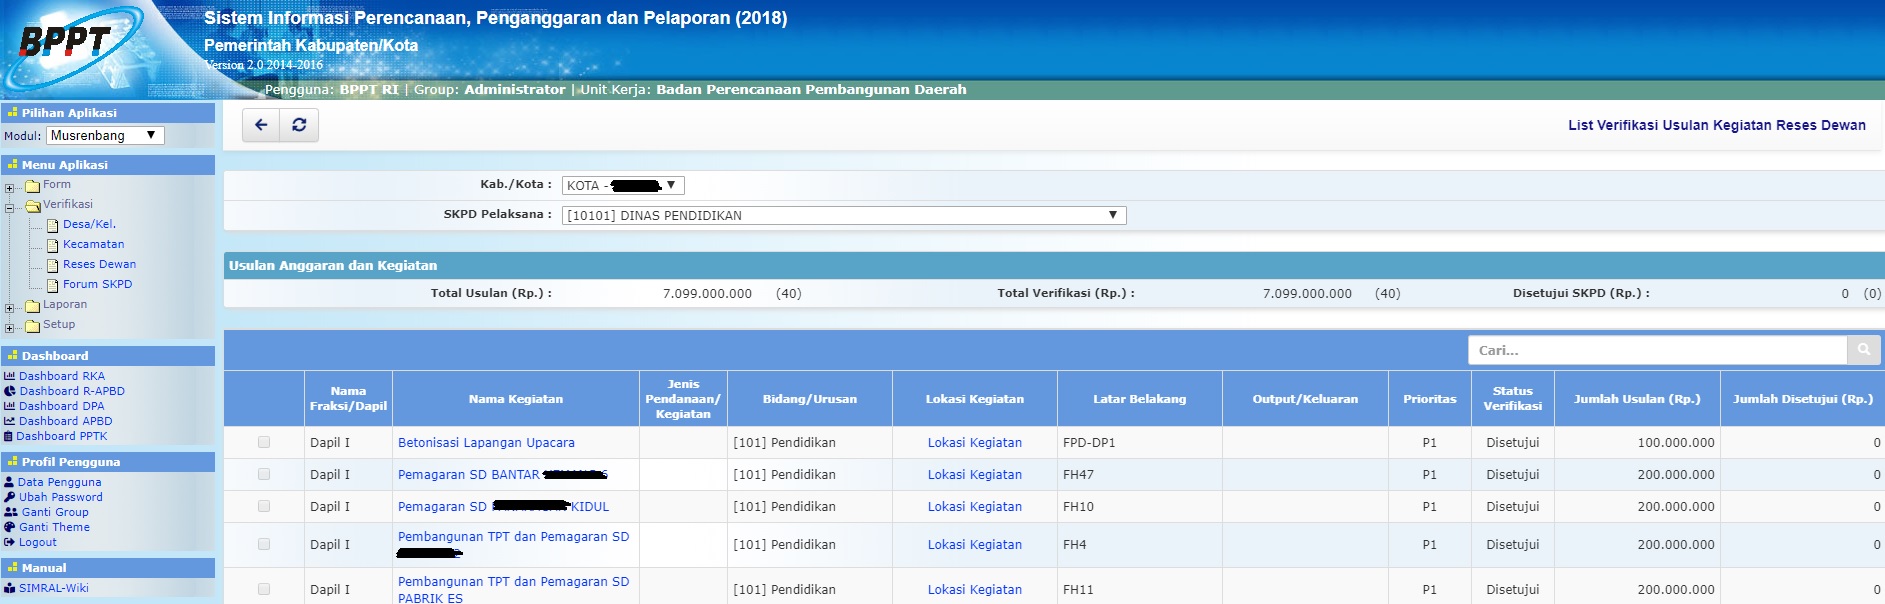Screen dimensions: 1885x604
Task: Click the SIMRAL-Wiki icon
Action: pos(10,588)
